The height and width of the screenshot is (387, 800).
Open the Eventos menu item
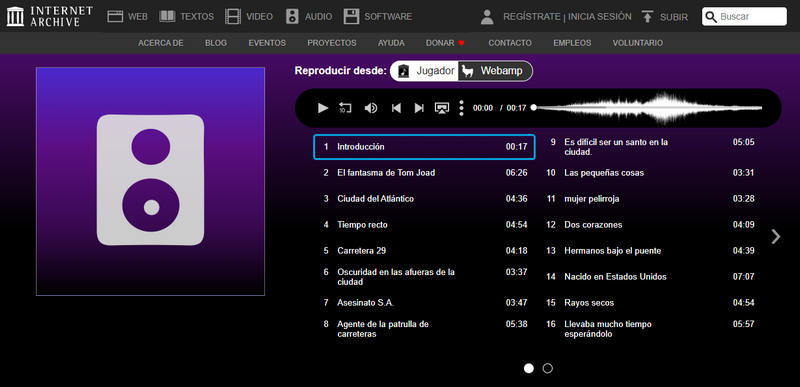tap(267, 43)
